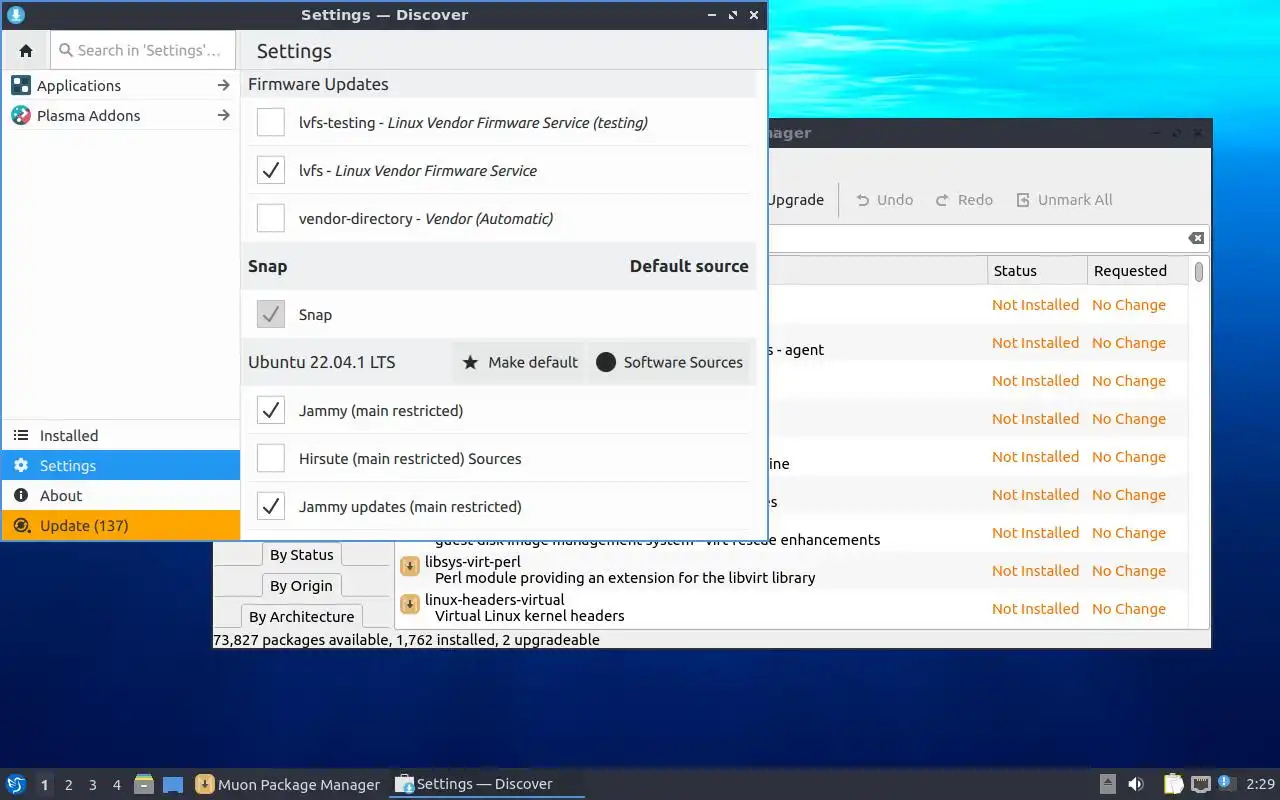
Task: Uncheck Jammy updates (main restricted)
Action: 271,506
